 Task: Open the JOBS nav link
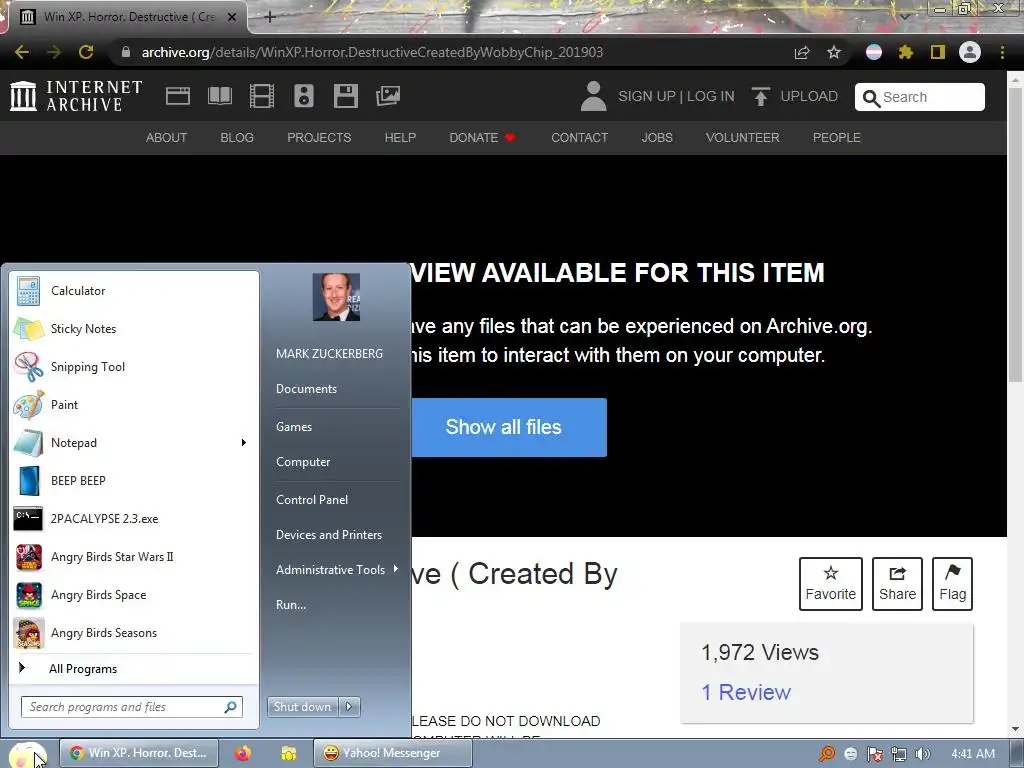pyautogui.click(x=657, y=138)
